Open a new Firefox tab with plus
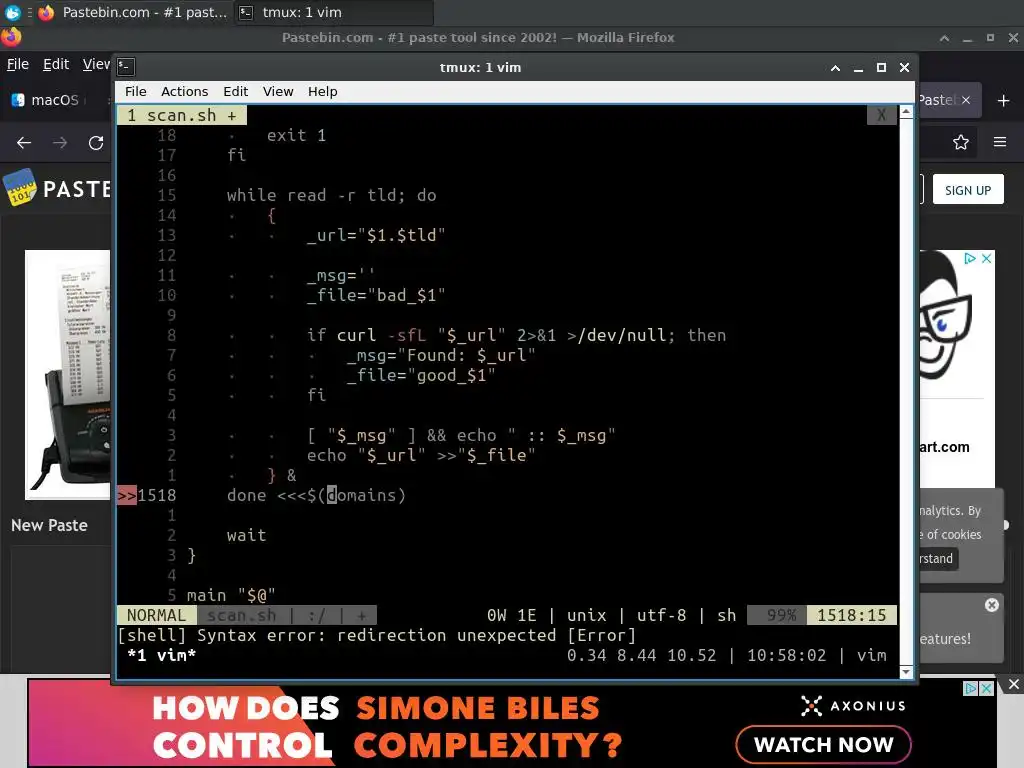The image size is (1024, 768). [1004, 101]
